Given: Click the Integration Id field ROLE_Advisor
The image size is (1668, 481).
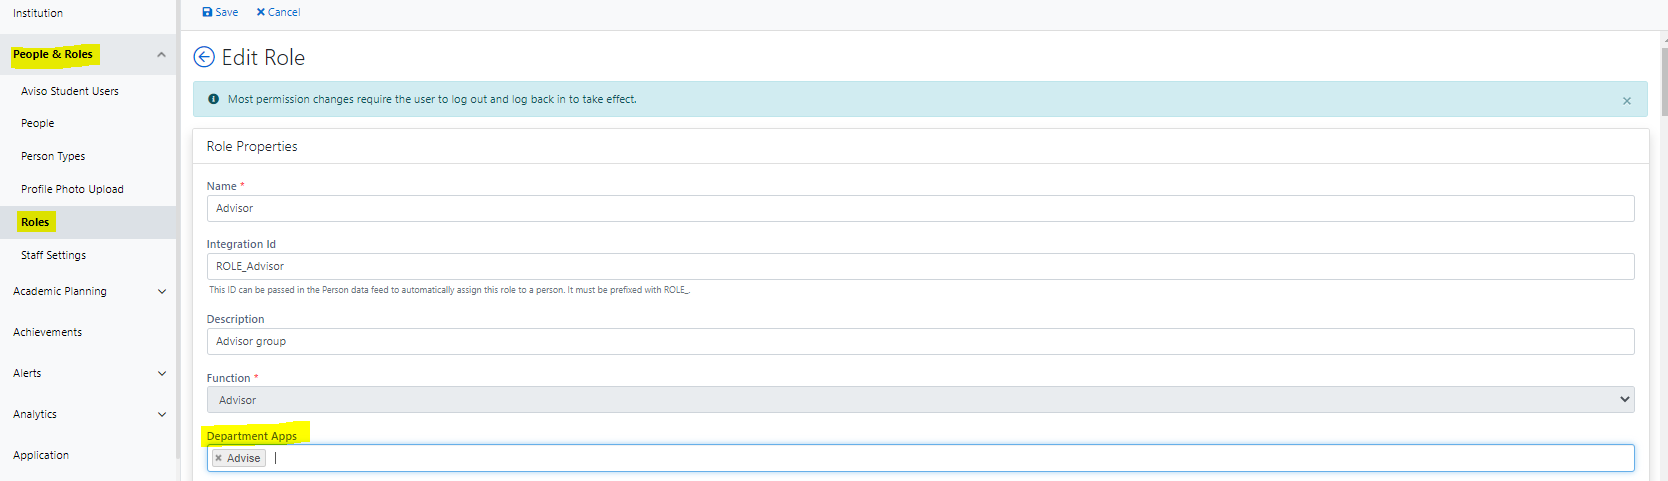Looking at the screenshot, I should (x=920, y=266).
